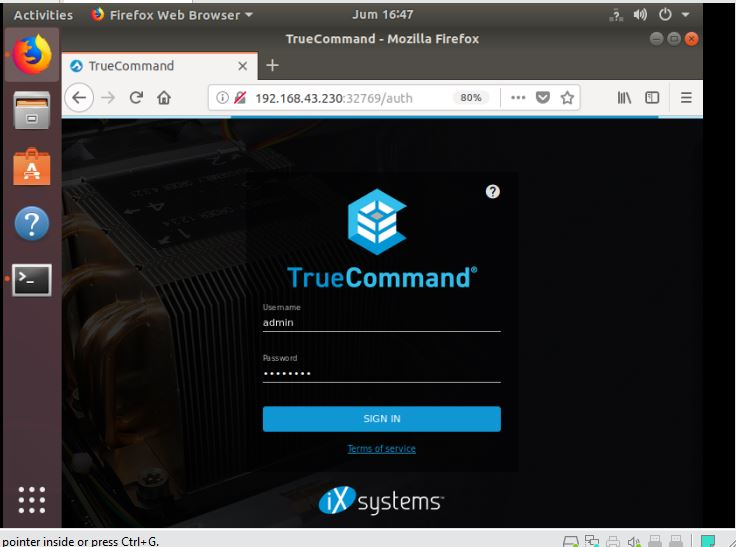Click the volume icon in top bar
This screenshot has height=547, width=736.
(x=640, y=15)
